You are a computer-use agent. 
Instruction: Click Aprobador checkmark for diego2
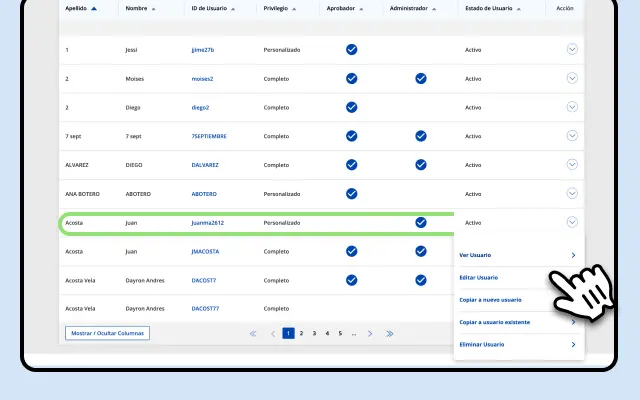pyautogui.click(x=351, y=107)
